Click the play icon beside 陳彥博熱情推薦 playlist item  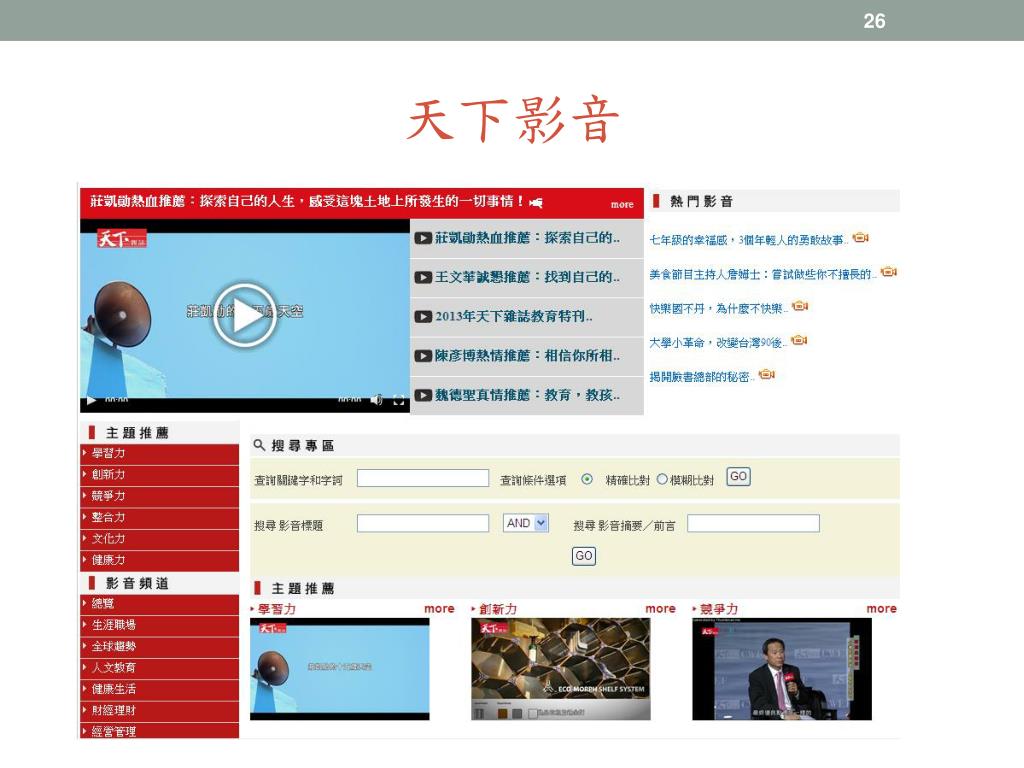[x=423, y=356]
